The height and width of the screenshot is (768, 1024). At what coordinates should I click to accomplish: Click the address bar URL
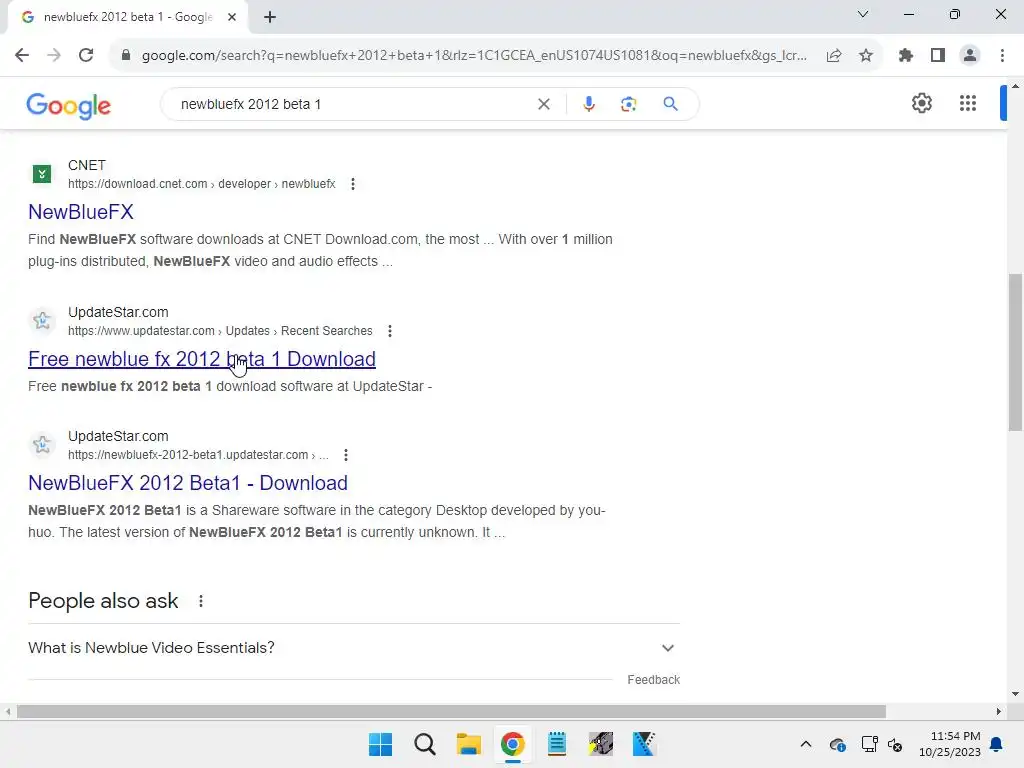(x=474, y=56)
